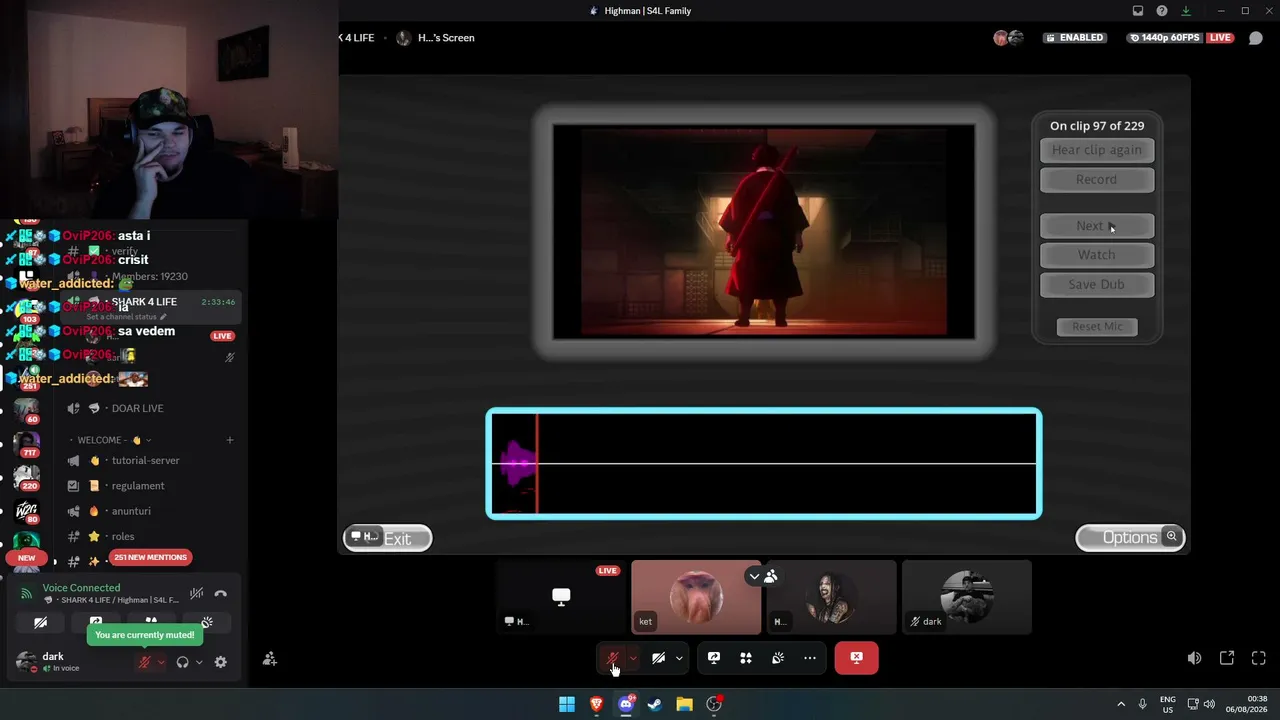Click the NEW servers indicator pill
1280x720 pixels.
(27, 558)
